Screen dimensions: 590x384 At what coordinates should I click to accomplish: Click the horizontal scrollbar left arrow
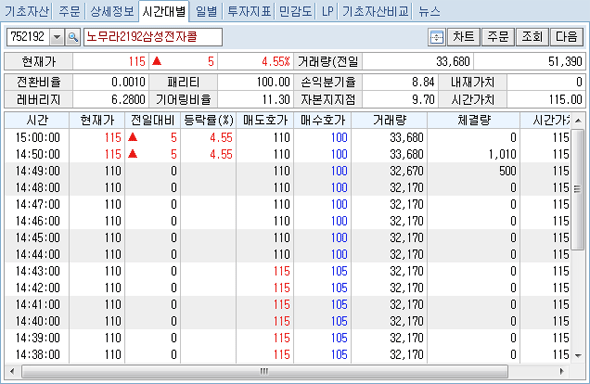pyautogui.click(x=12, y=371)
